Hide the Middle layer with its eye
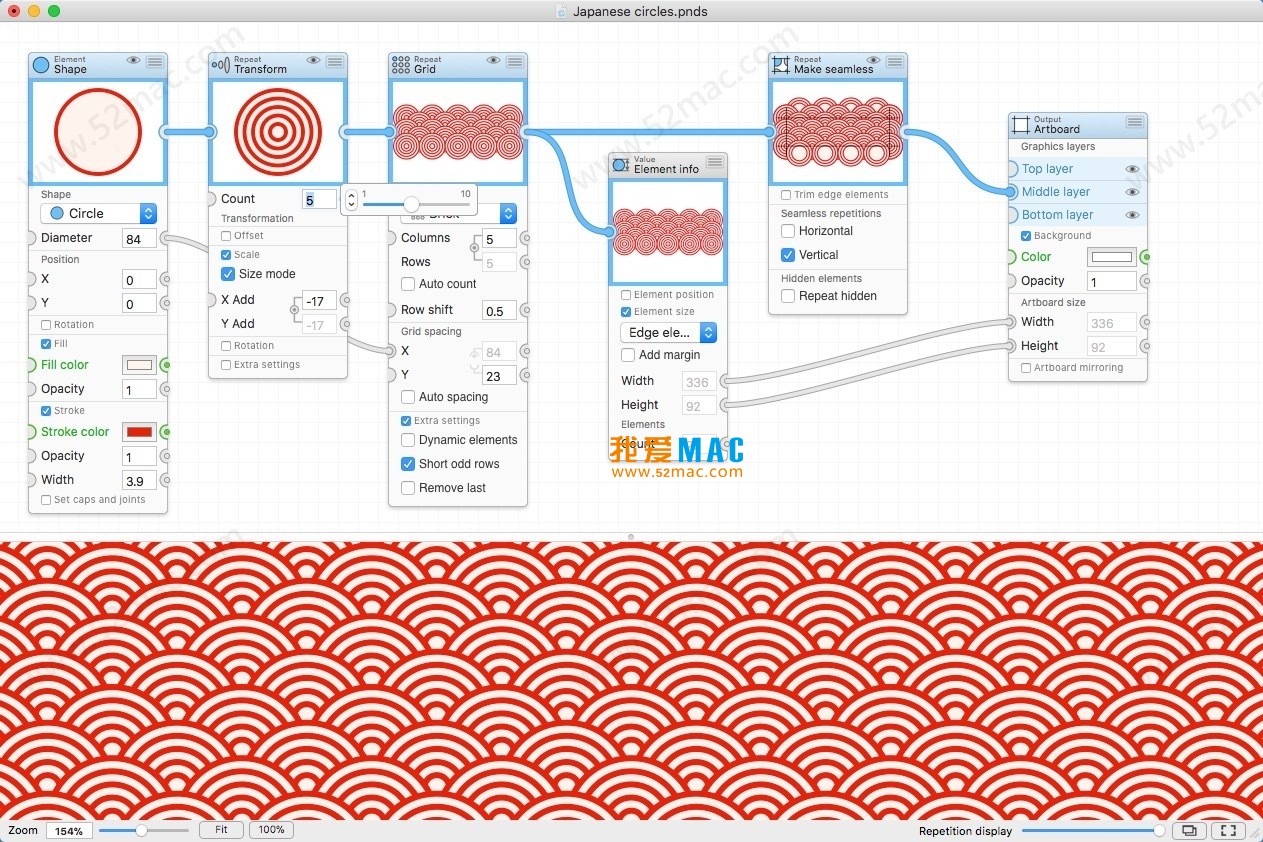Viewport: 1263px width, 842px height. click(1133, 192)
